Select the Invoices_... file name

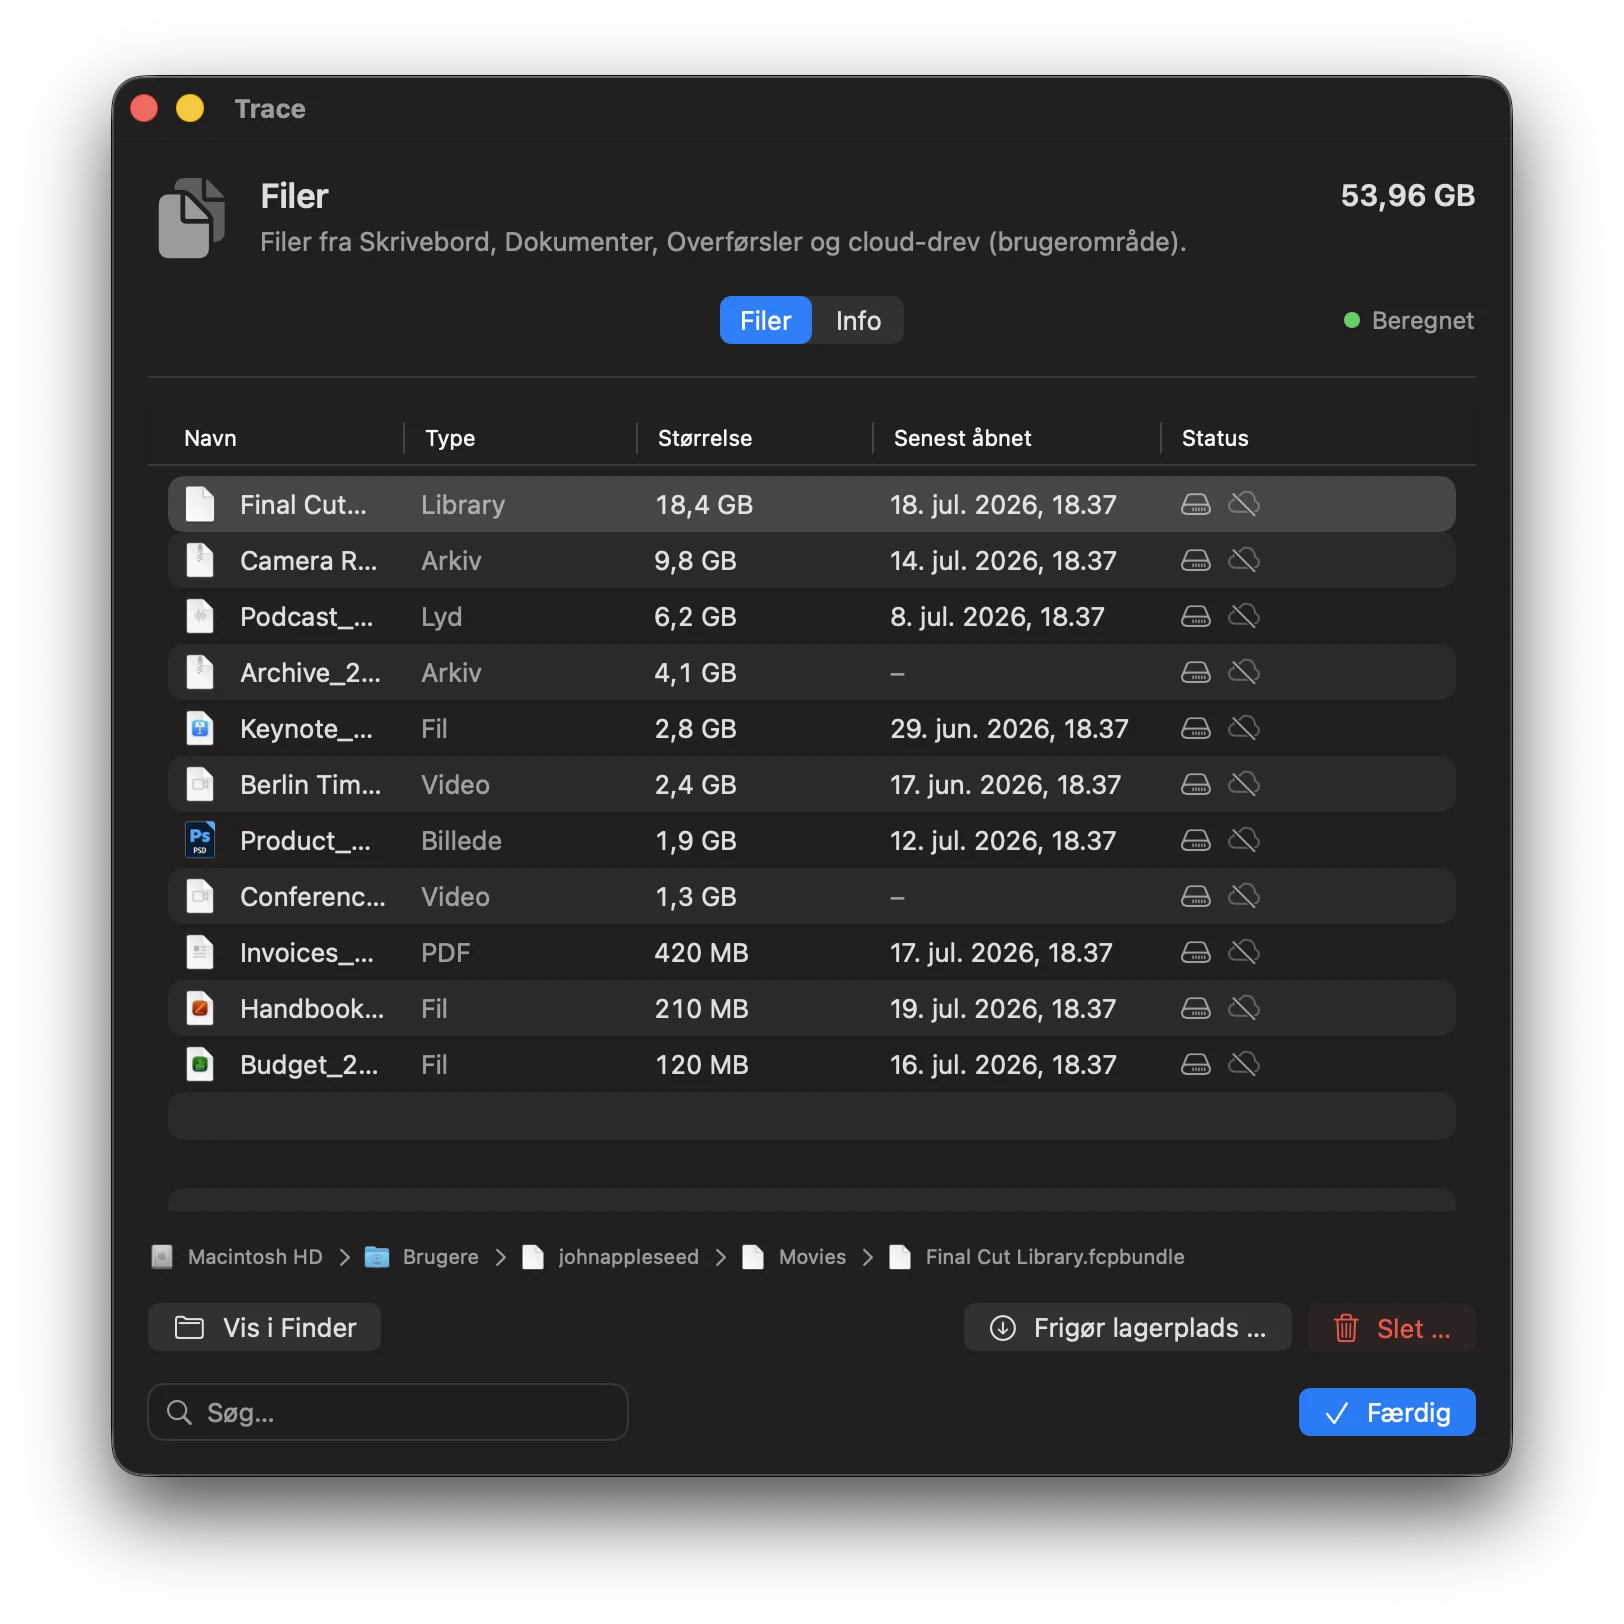[x=307, y=953]
